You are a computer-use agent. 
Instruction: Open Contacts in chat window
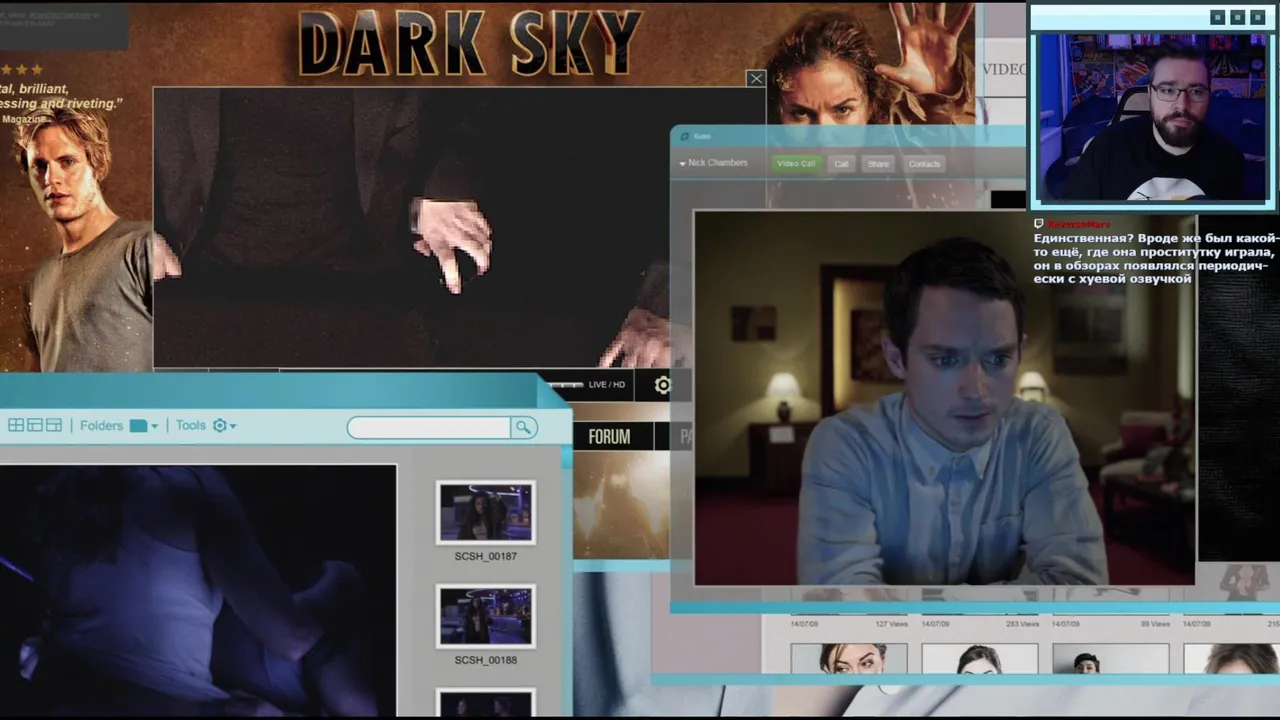coord(924,164)
